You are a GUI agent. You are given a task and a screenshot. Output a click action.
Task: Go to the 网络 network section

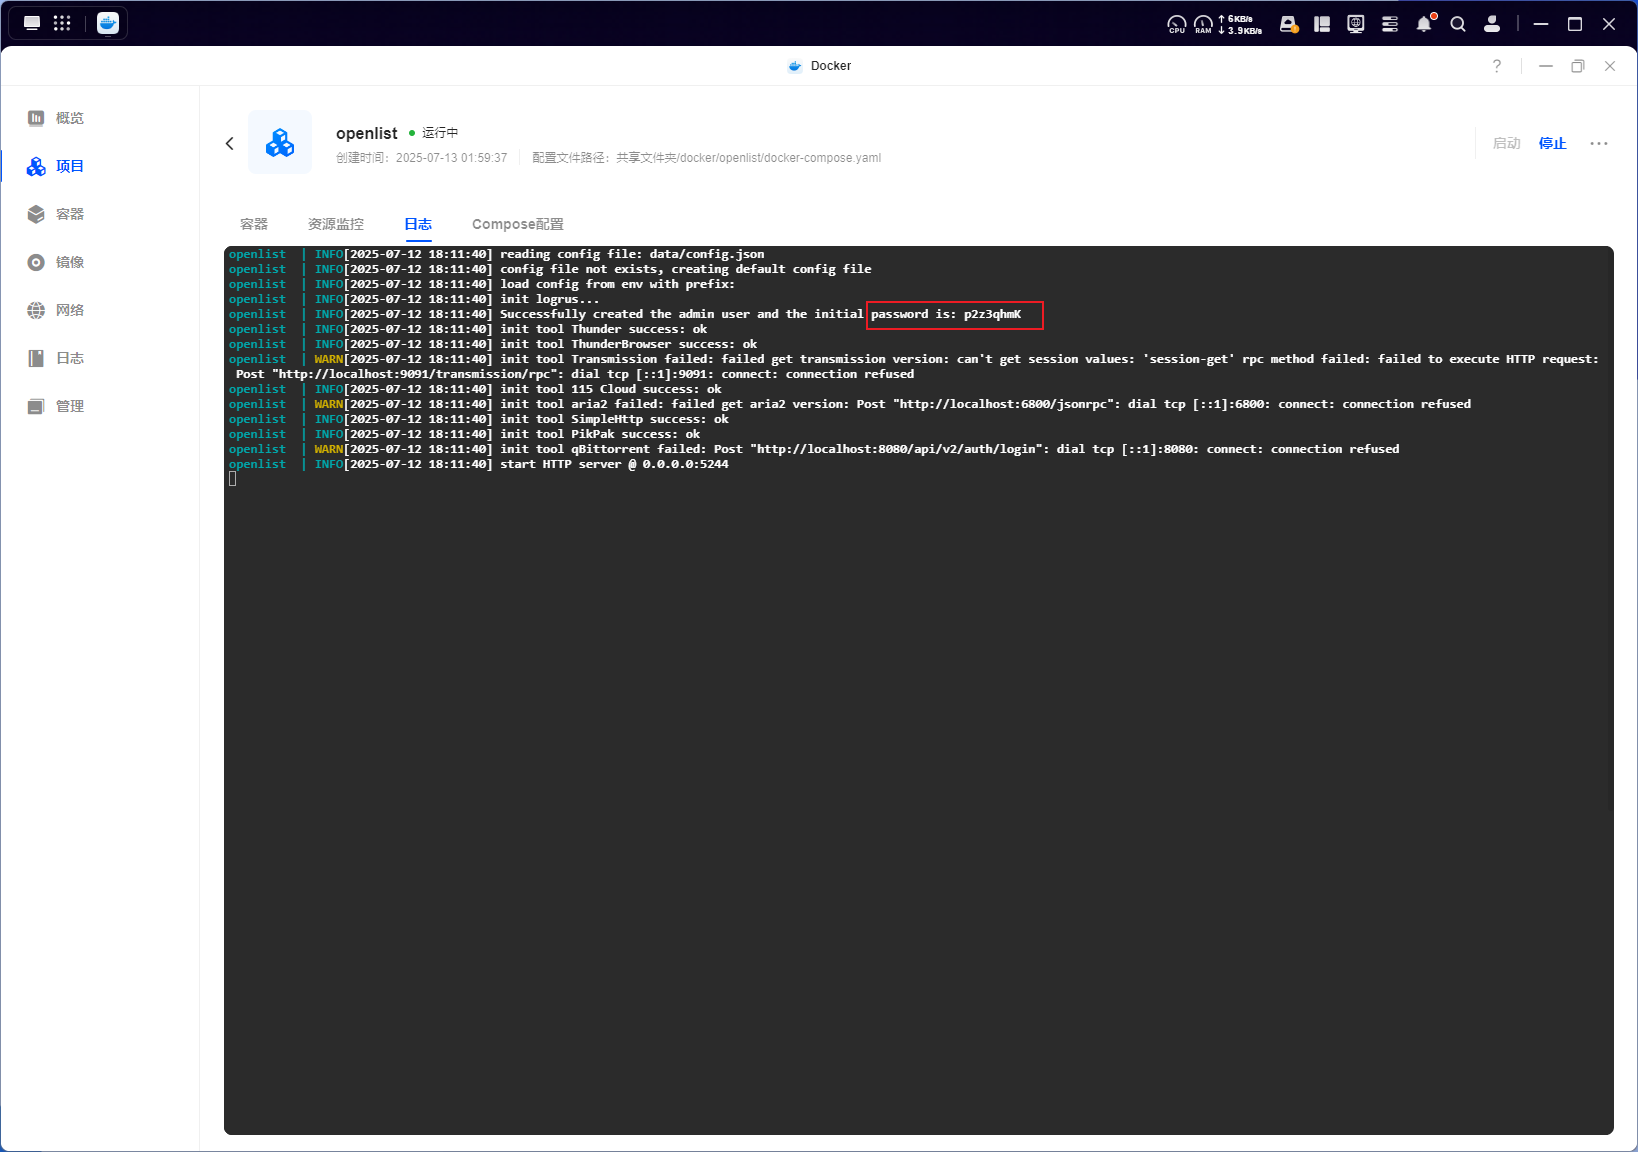click(57, 310)
